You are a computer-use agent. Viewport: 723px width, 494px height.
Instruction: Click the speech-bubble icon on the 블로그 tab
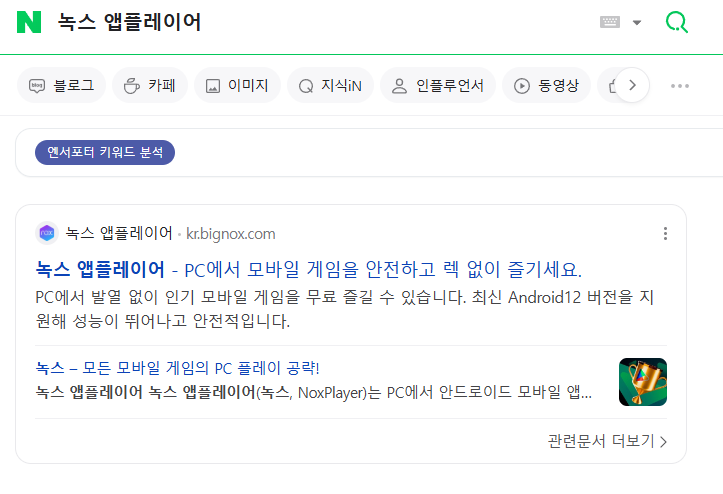(x=37, y=86)
